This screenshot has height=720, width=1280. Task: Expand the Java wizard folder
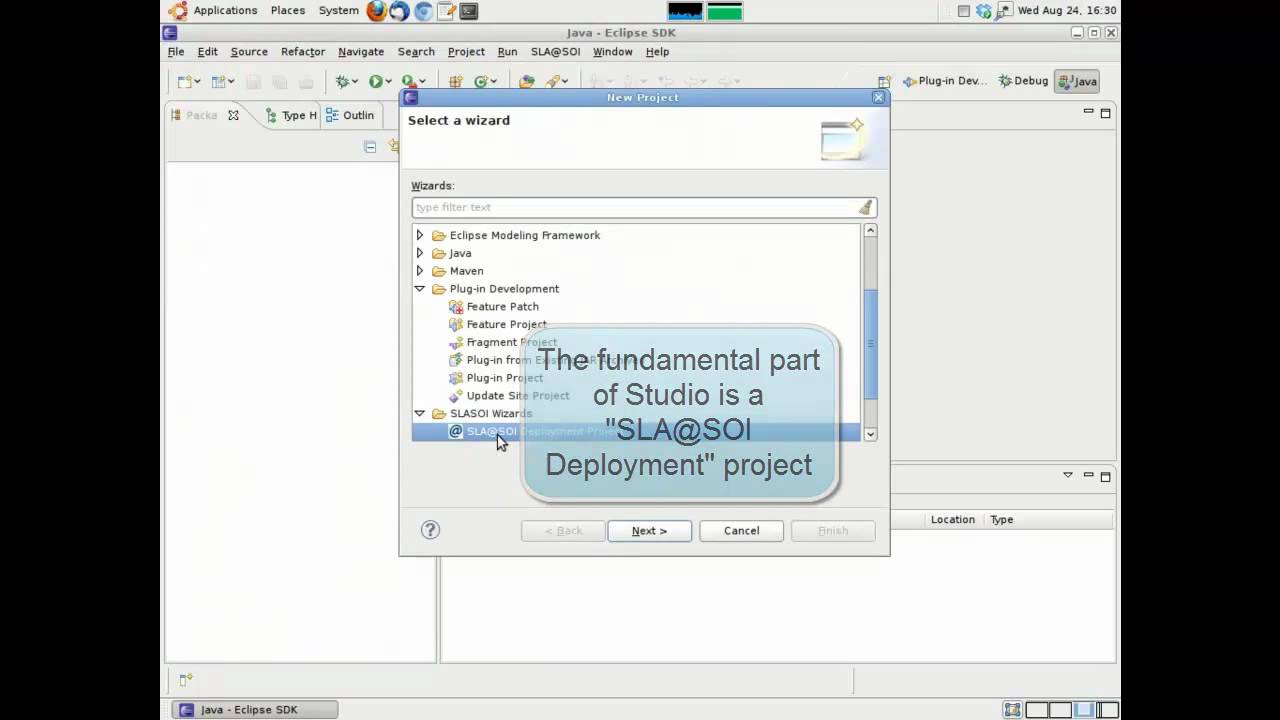tap(420, 253)
